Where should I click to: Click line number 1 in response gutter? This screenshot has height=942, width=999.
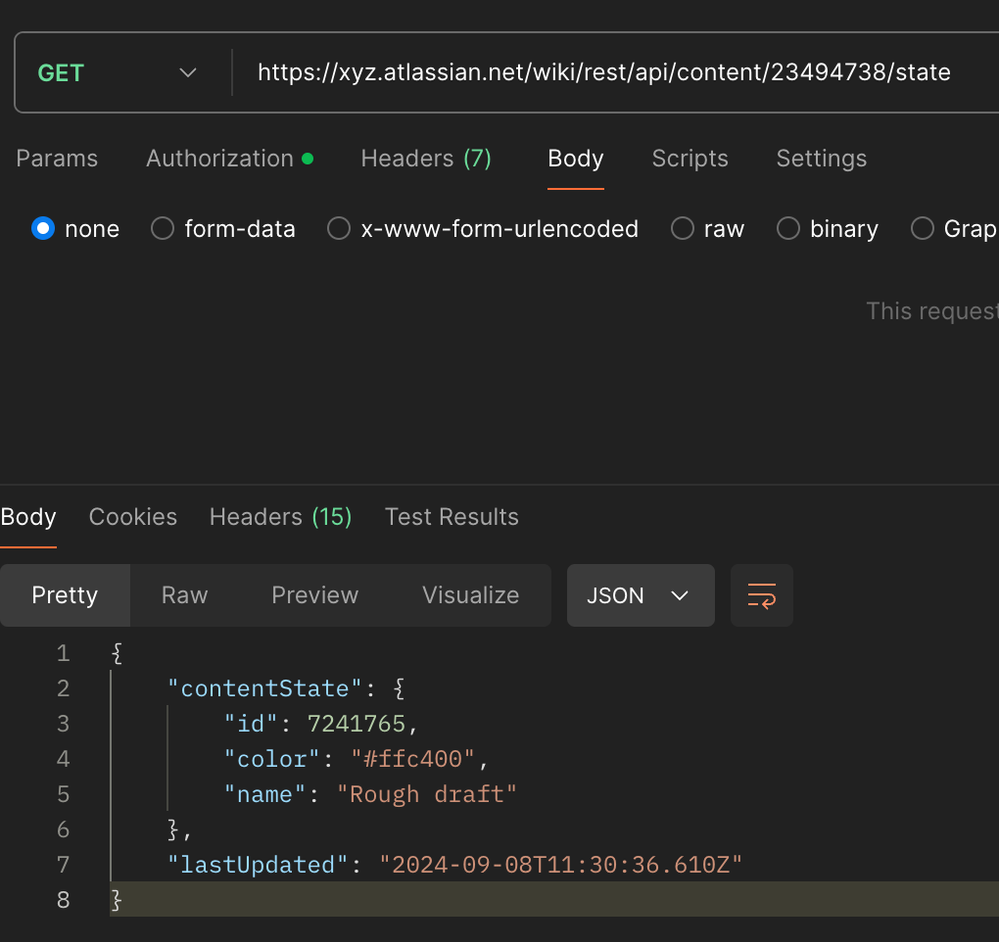[x=62, y=653]
